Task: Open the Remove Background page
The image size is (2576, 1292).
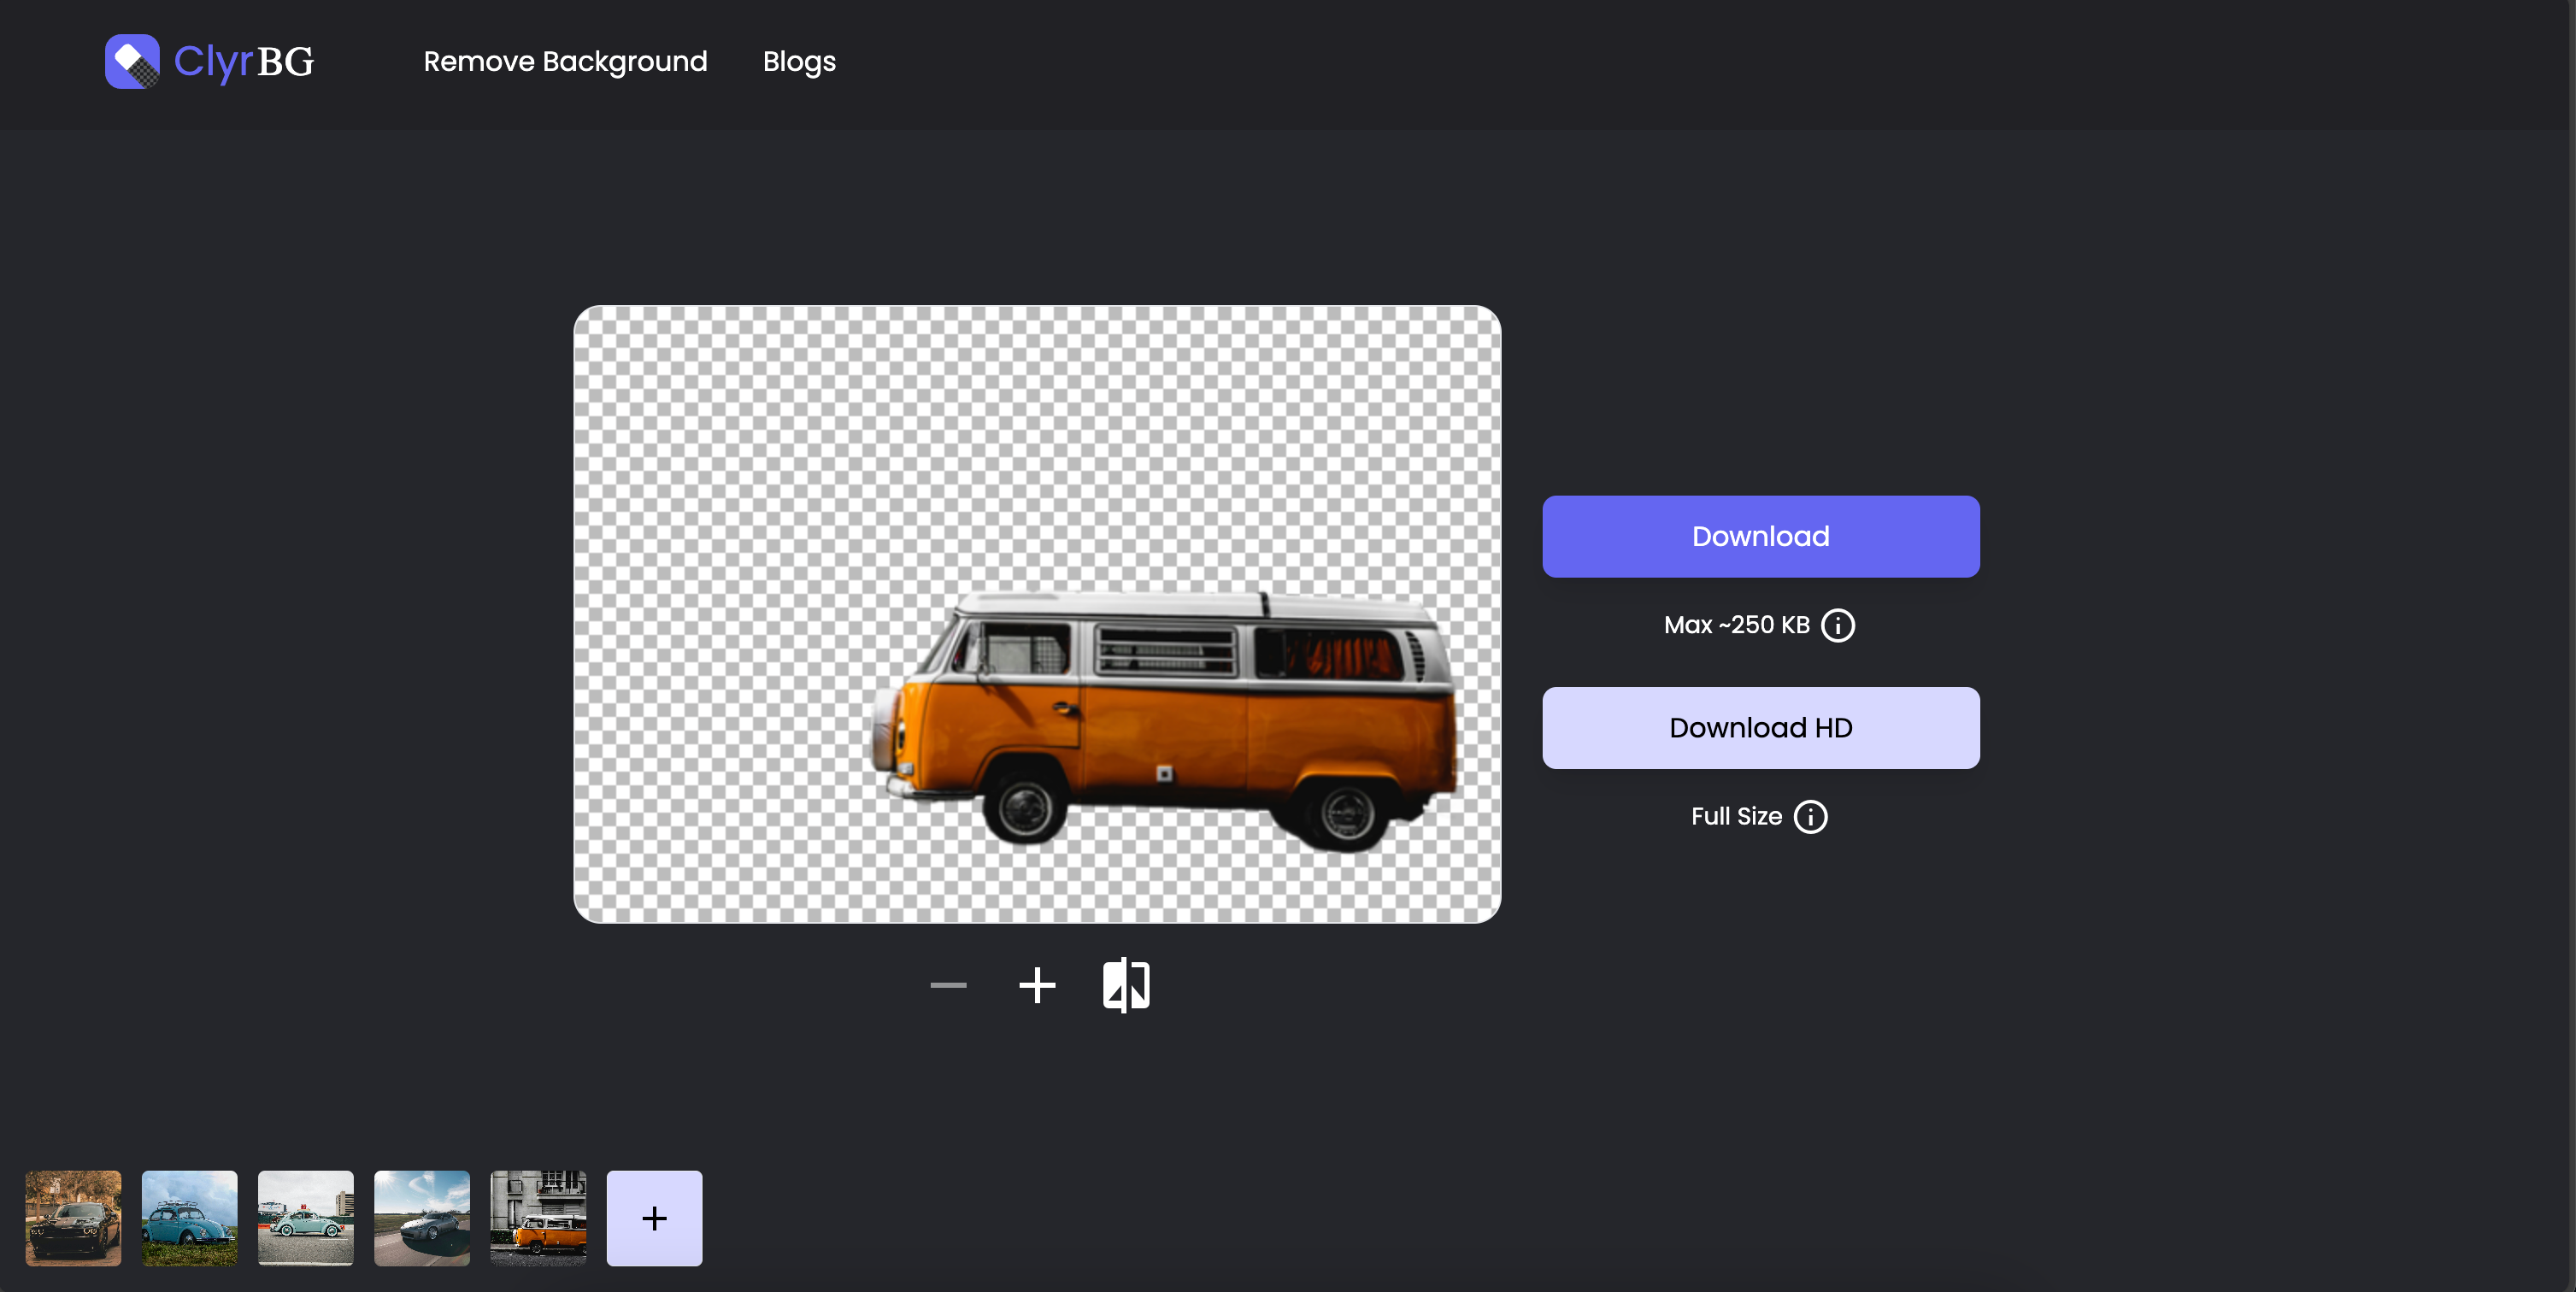Action: click(565, 61)
